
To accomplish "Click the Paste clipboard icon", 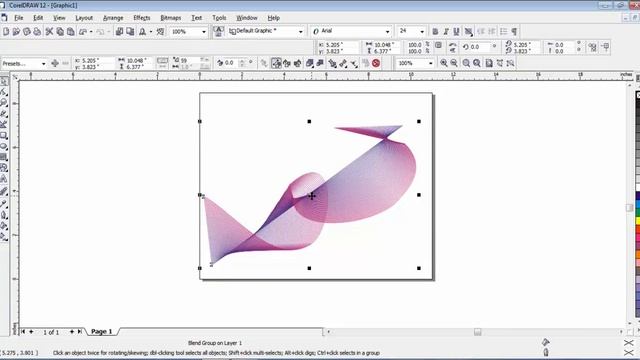I will click(71, 31).
